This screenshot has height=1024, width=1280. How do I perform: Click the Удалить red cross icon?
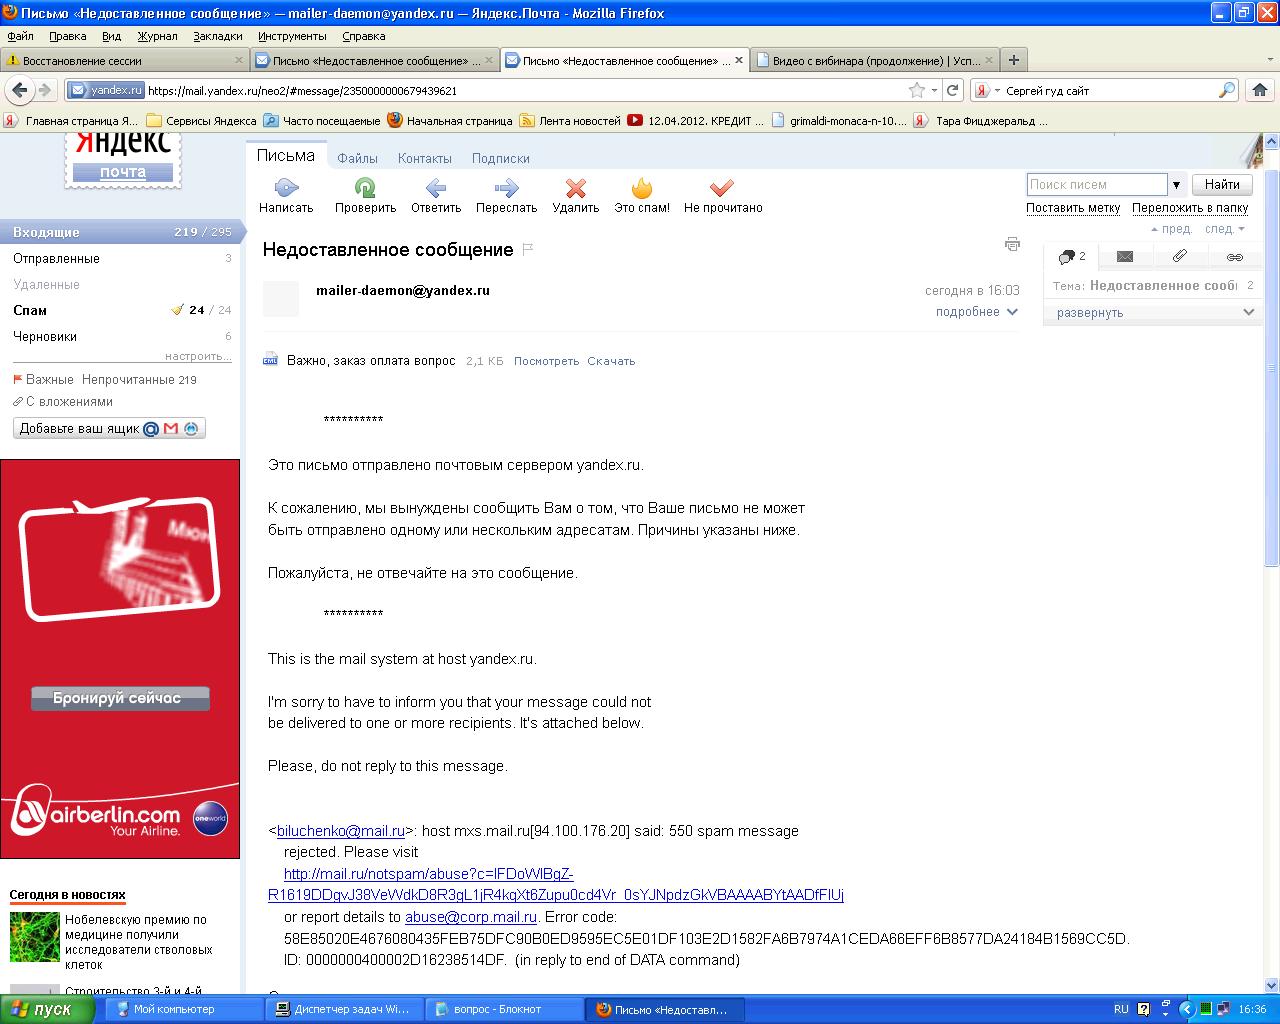575,187
